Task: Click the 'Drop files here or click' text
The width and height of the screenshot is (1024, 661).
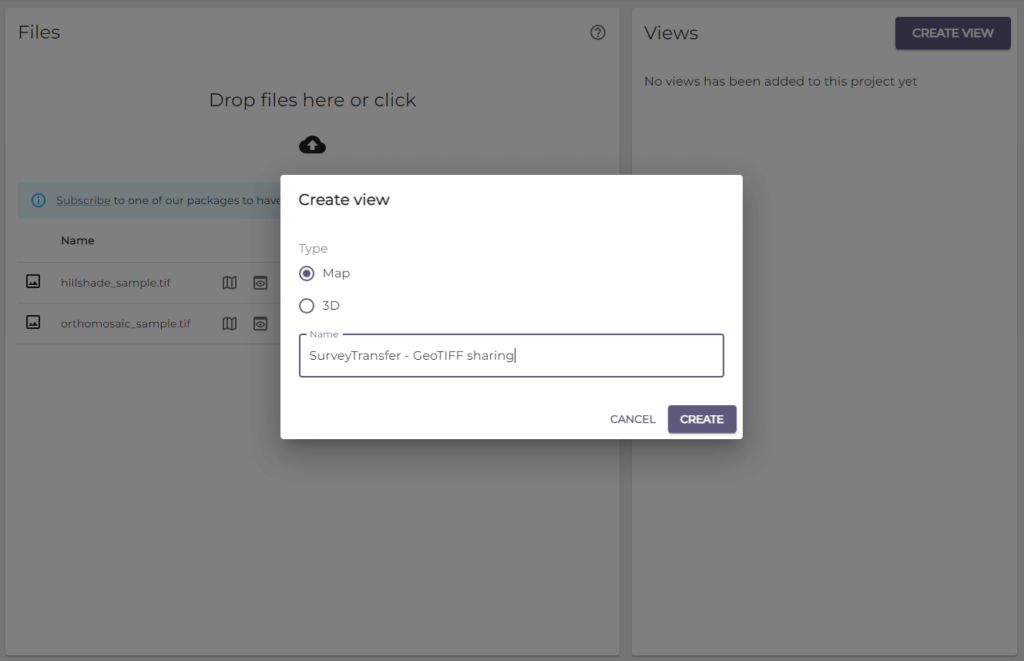Action: point(312,100)
